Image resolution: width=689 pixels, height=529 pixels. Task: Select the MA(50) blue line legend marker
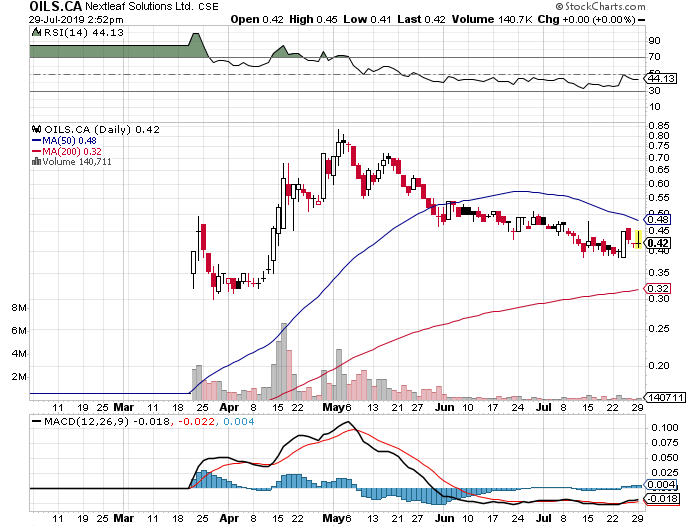point(34,140)
